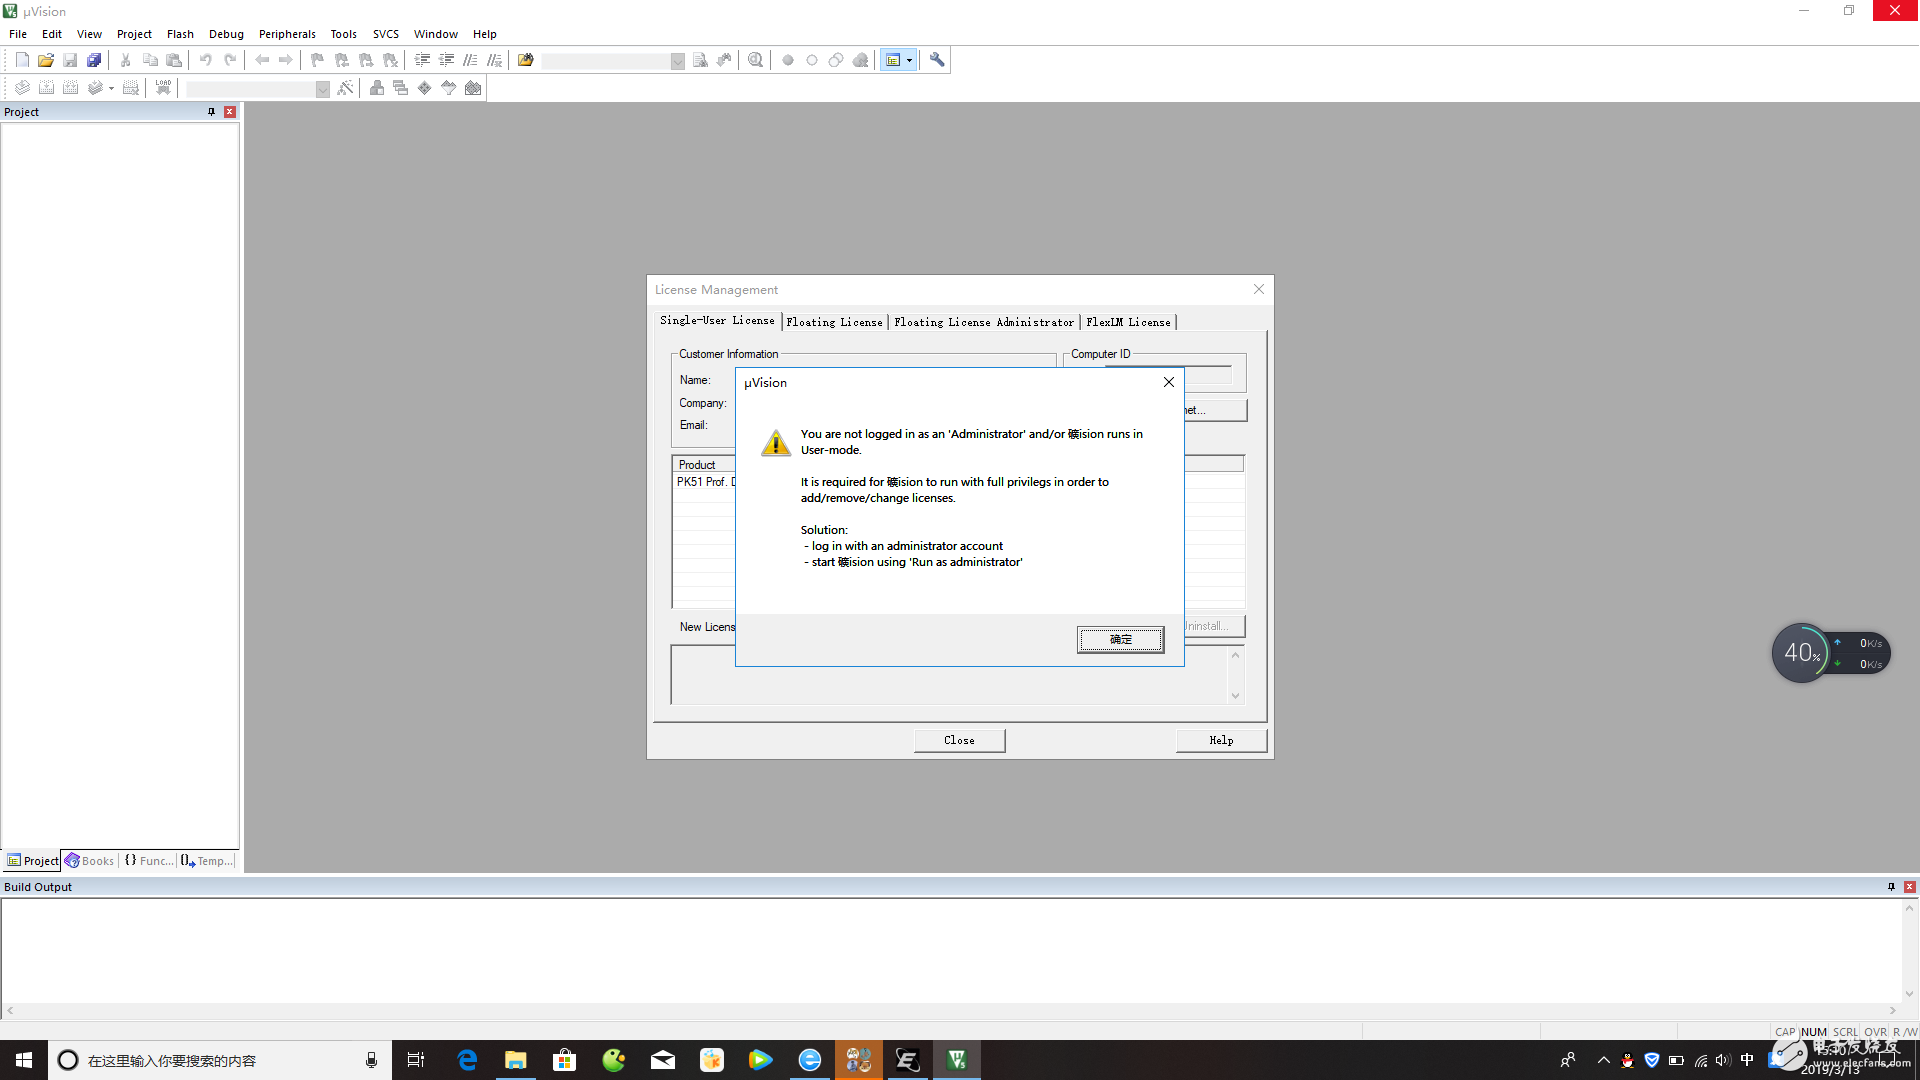
Task: Click the Windows Start button
Action: [x=24, y=1060]
